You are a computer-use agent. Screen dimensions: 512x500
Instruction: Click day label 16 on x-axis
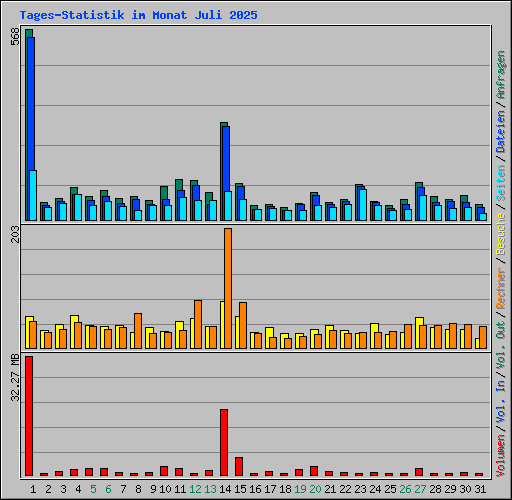[255, 489]
